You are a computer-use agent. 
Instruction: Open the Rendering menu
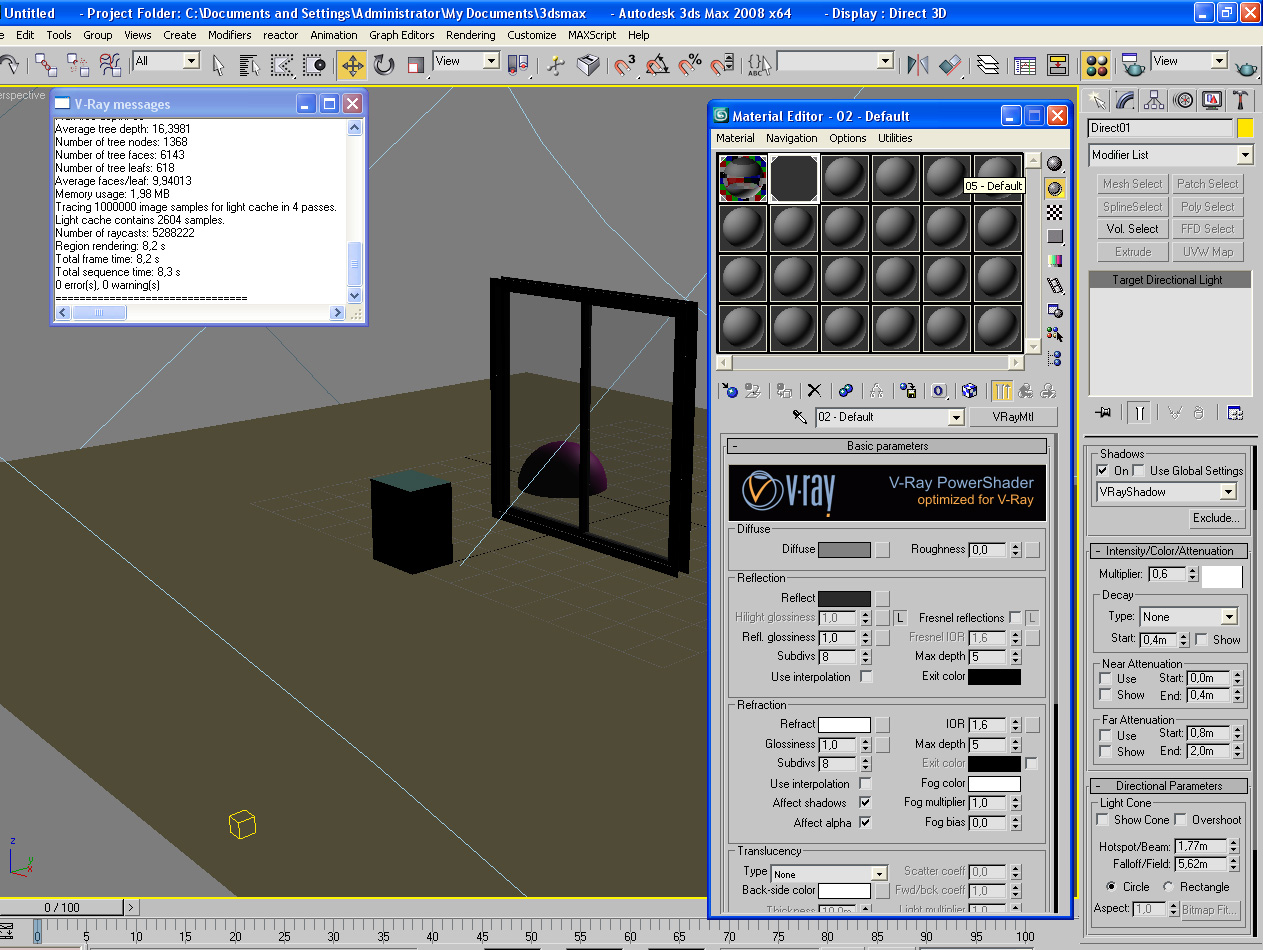[x=471, y=35]
